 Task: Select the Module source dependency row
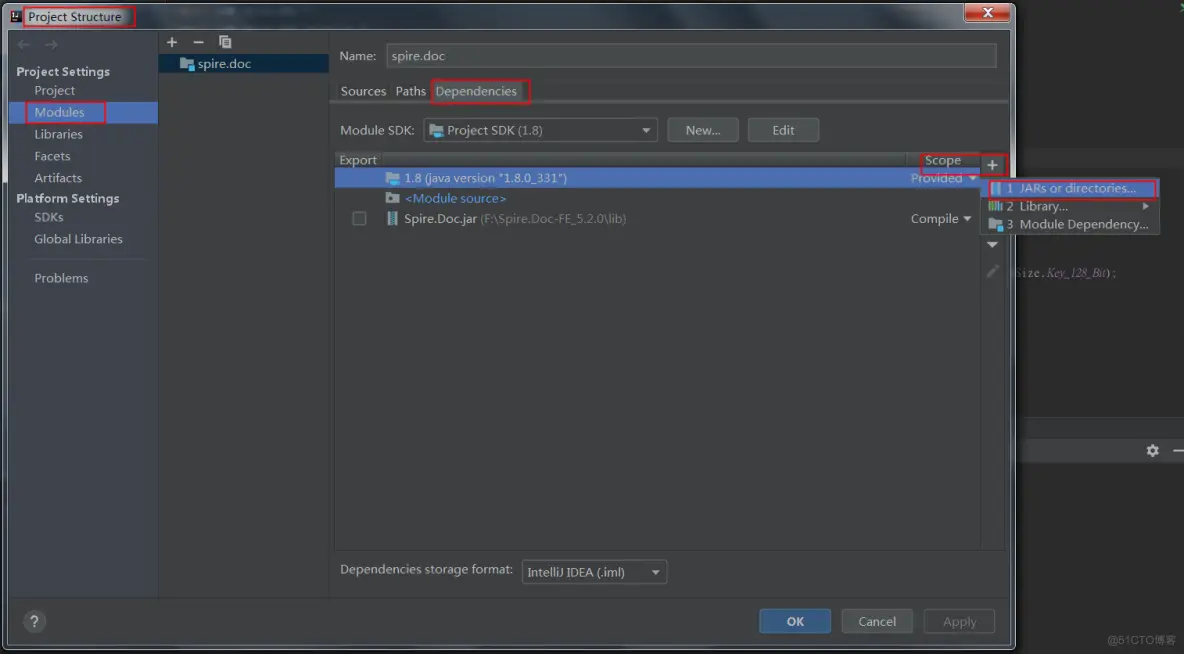[657, 198]
